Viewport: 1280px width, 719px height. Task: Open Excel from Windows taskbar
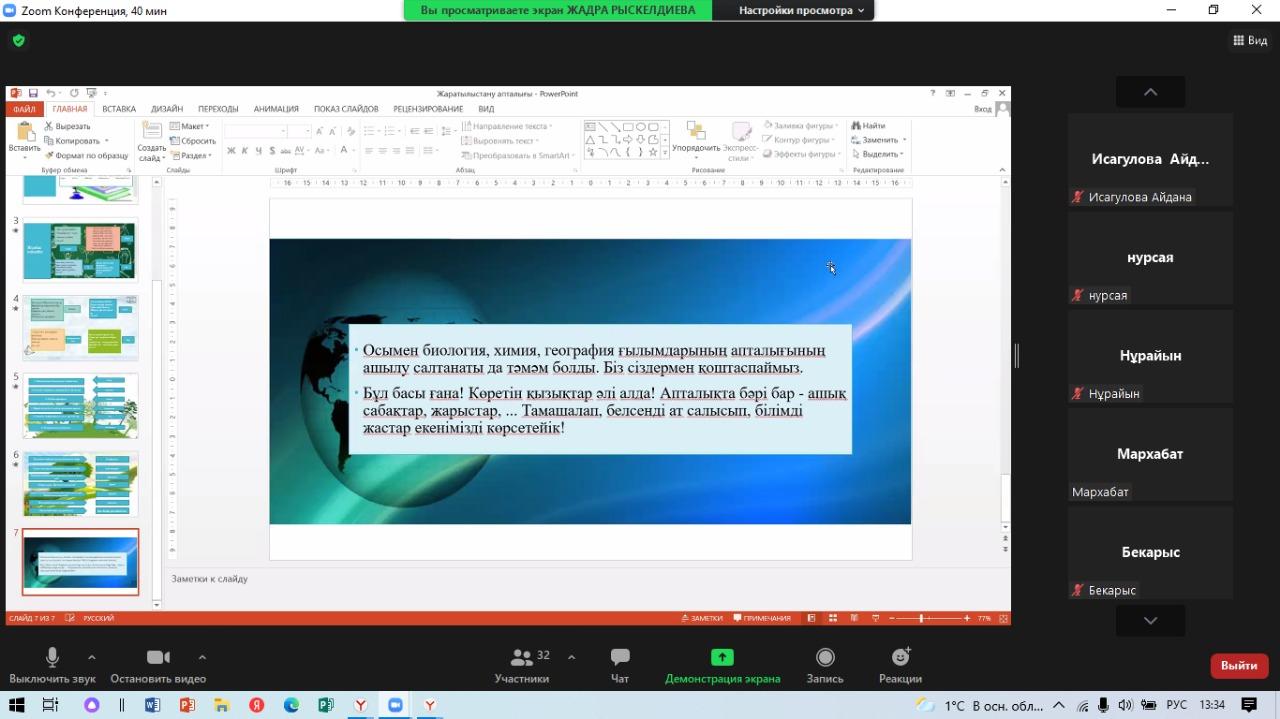[326, 705]
